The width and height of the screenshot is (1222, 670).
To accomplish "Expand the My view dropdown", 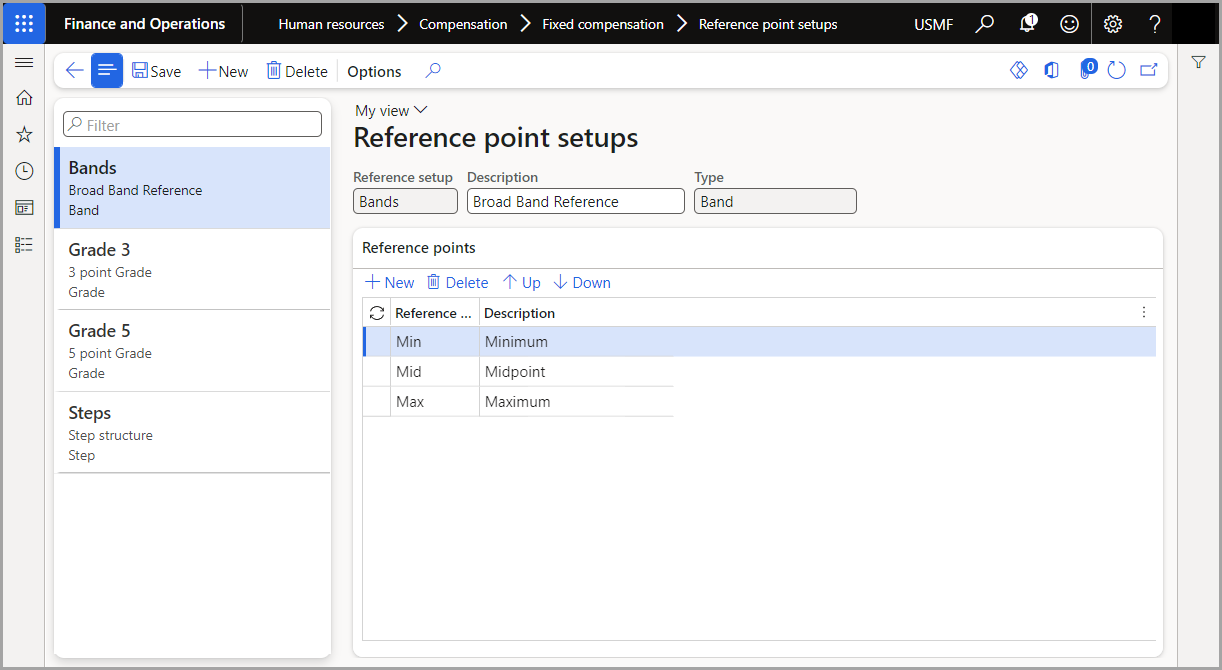I will click(391, 110).
